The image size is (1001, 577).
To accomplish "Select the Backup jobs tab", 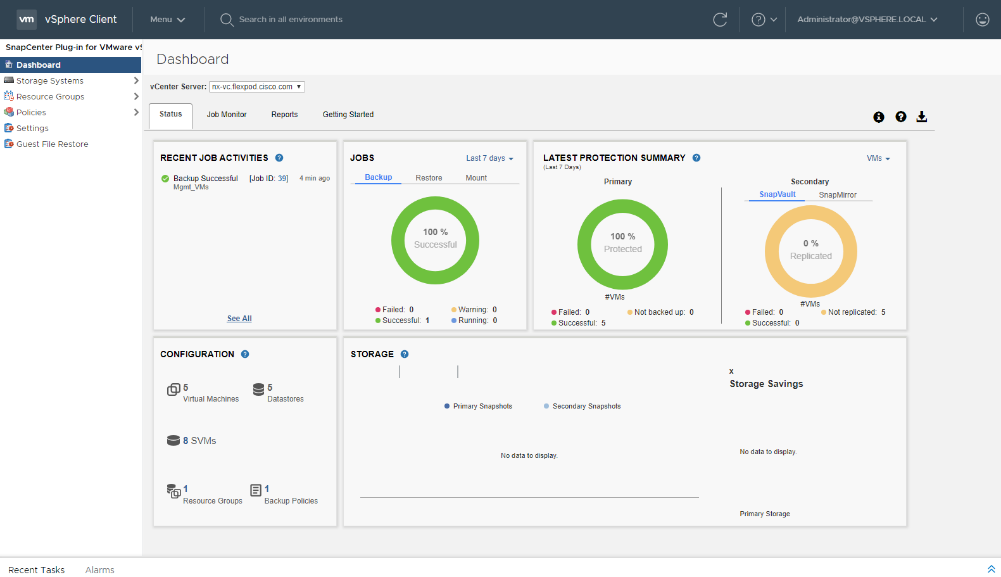I will click(x=378, y=177).
